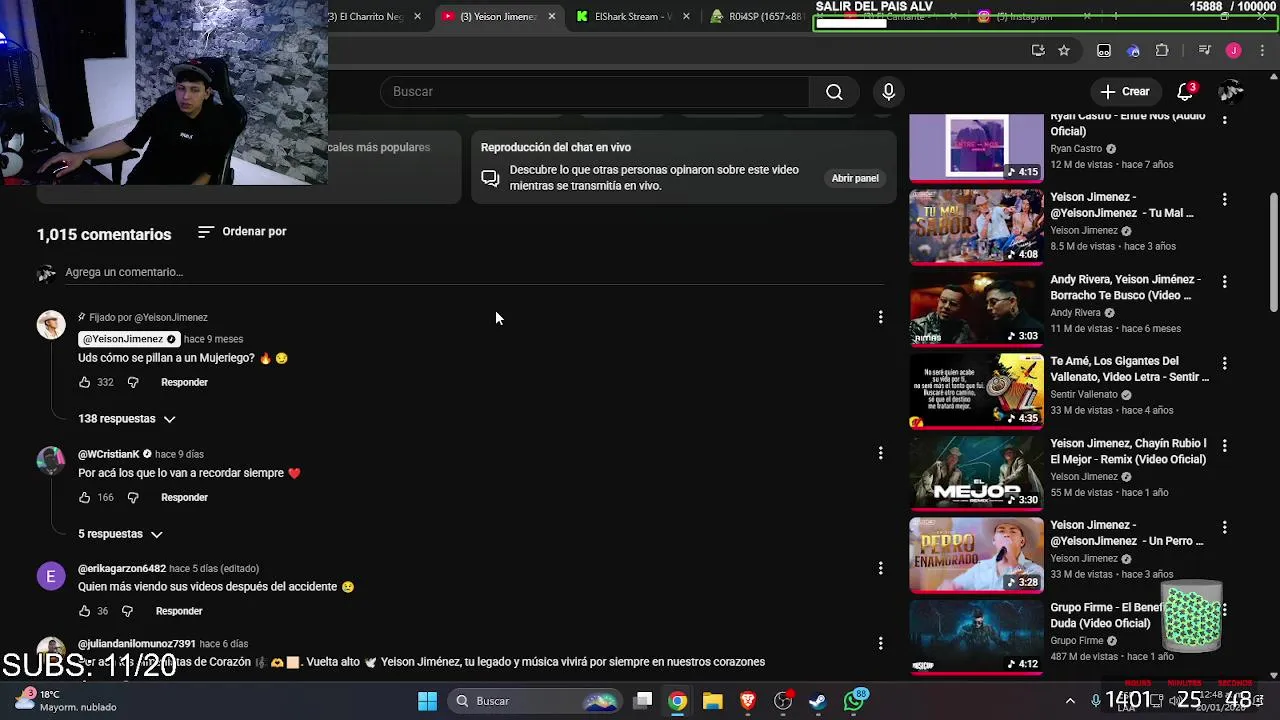This screenshot has height=720, width=1280.
Task: Dislike erikagarzon6482's comment
Action: pos(127,611)
